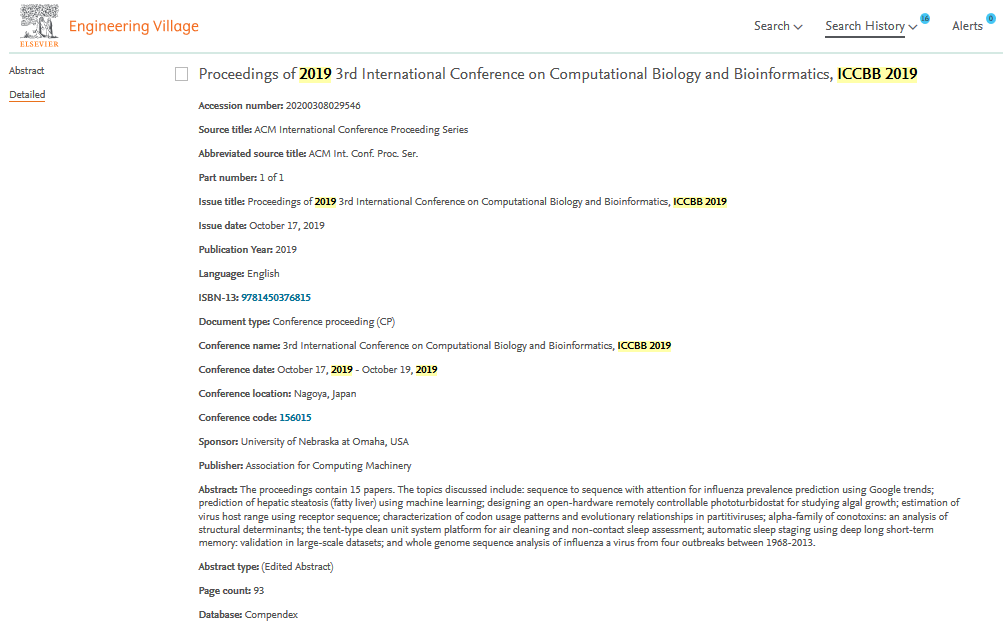This screenshot has width=1003, height=629.
Task: Expand the Search History dropdown
Action: click(871, 26)
